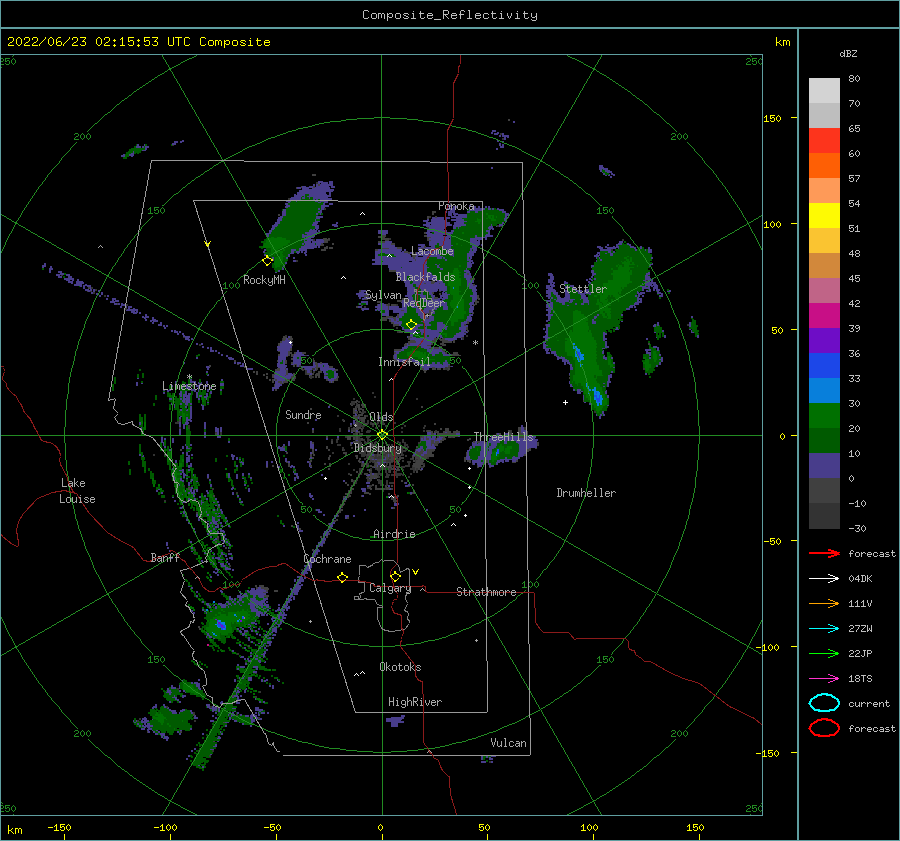Click the Limestone label

(189, 386)
